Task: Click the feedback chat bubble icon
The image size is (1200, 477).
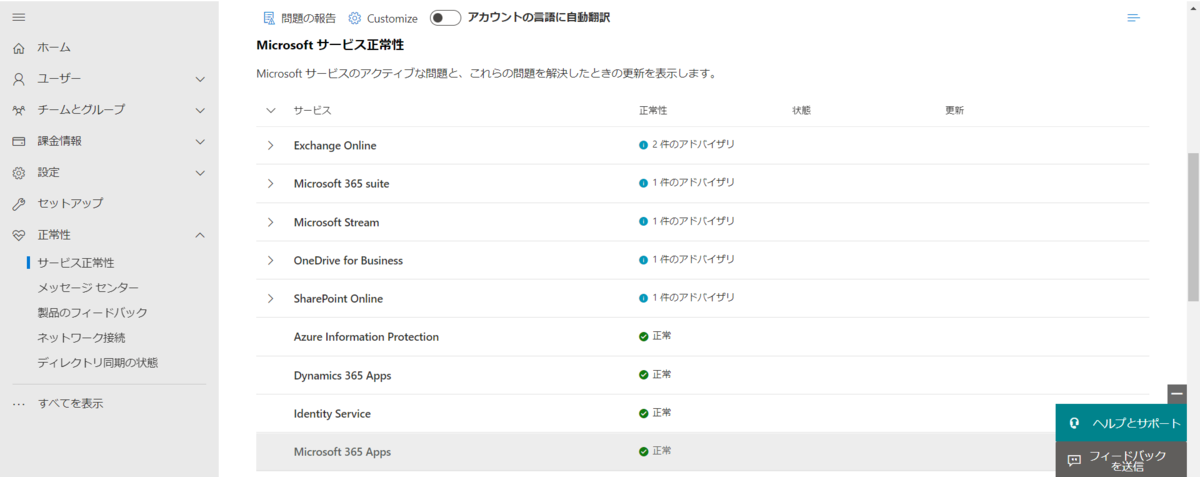Action: point(1074,461)
